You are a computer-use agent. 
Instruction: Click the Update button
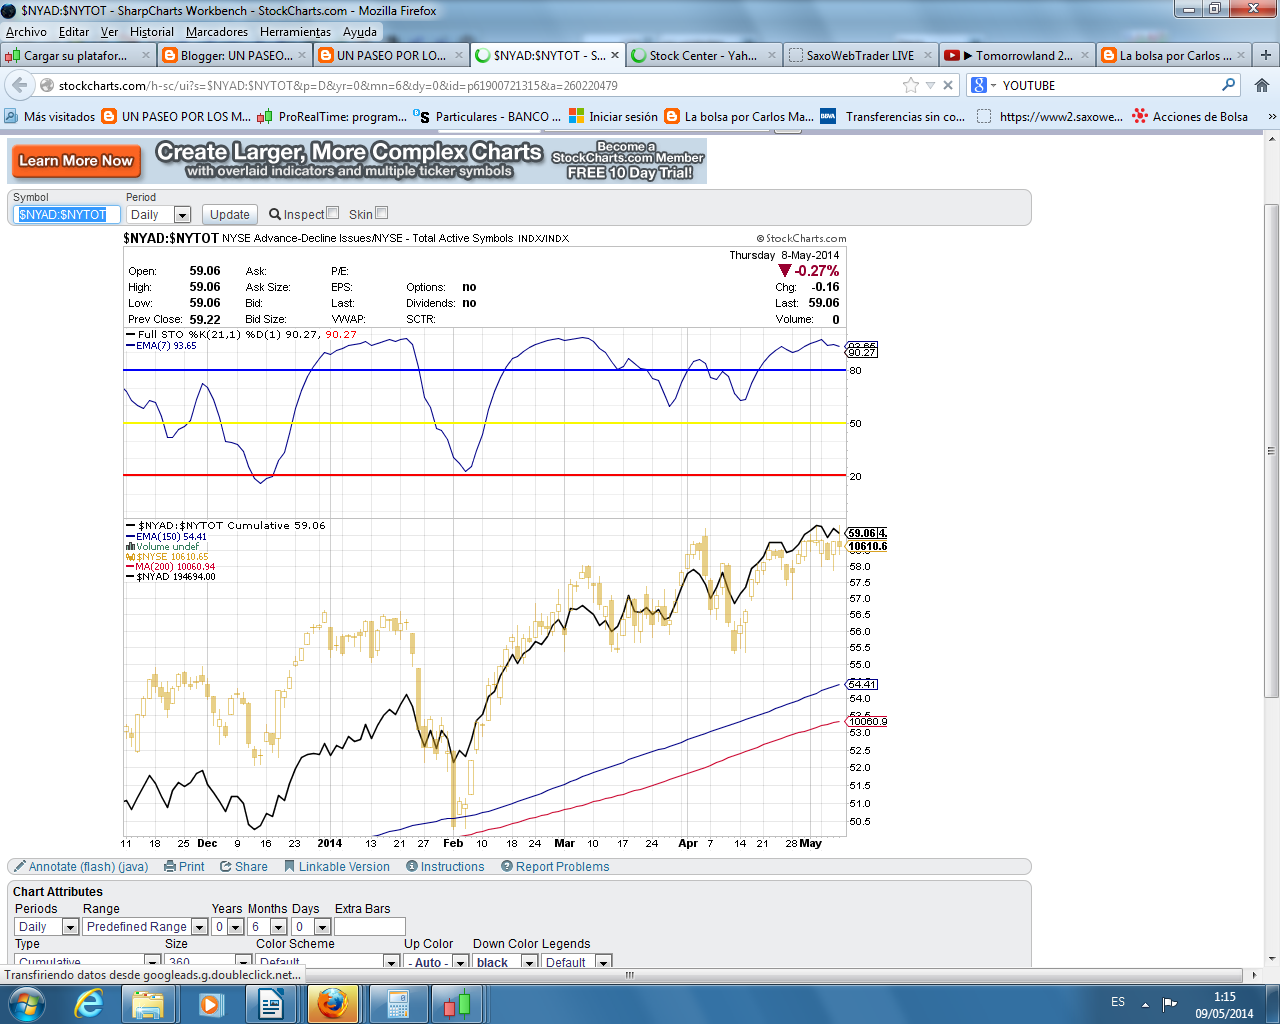tap(229, 214)
